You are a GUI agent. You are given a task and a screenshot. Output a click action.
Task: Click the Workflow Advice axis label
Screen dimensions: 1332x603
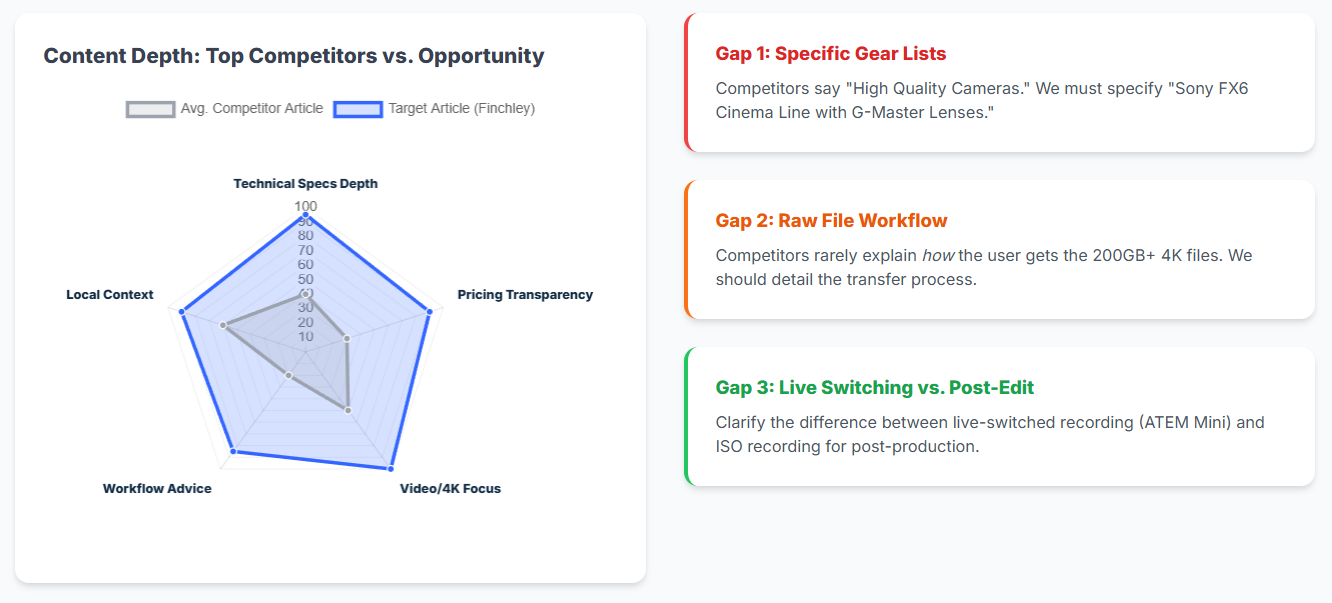(x=157, y=489)
